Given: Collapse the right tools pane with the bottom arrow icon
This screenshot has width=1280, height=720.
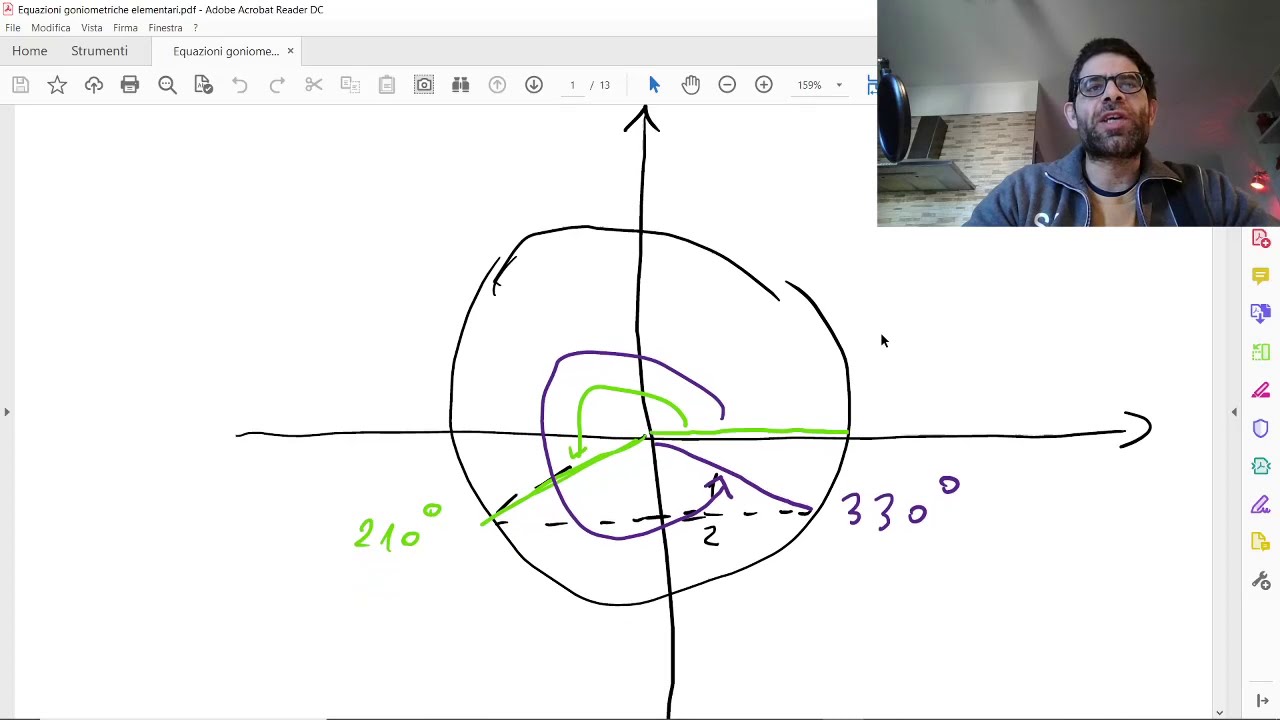Looking at the screenshot, I should (x=1262, y=701).
